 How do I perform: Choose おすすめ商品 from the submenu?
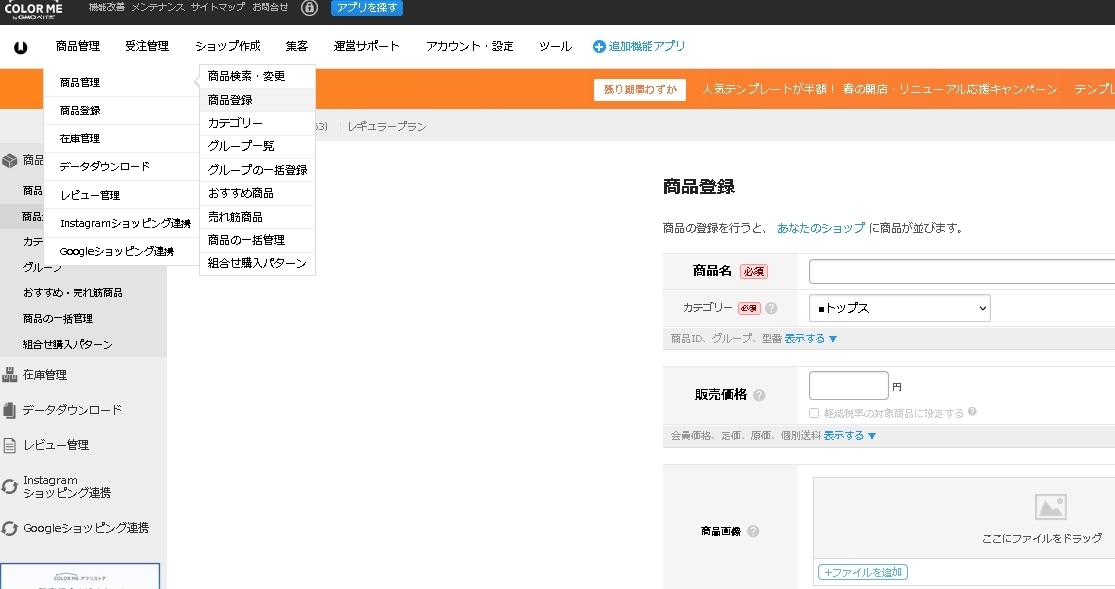tap(257, 193)
